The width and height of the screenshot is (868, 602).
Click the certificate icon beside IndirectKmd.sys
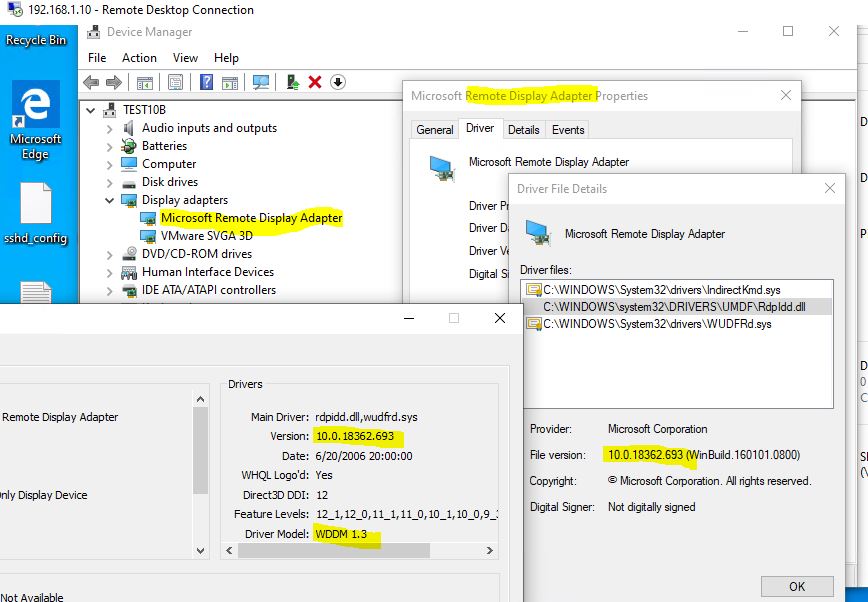pos(534,290)
